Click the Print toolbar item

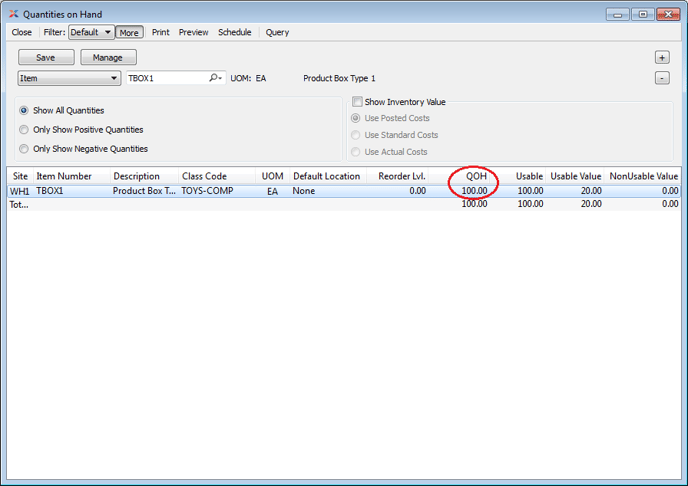tap(160, 32)
